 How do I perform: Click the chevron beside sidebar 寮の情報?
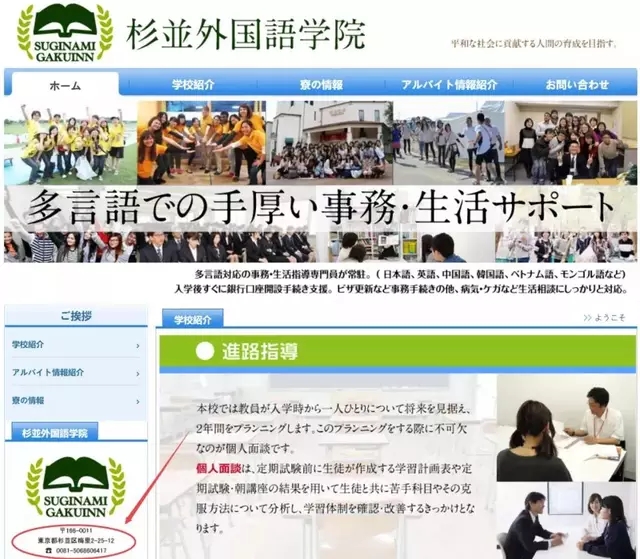138,402
